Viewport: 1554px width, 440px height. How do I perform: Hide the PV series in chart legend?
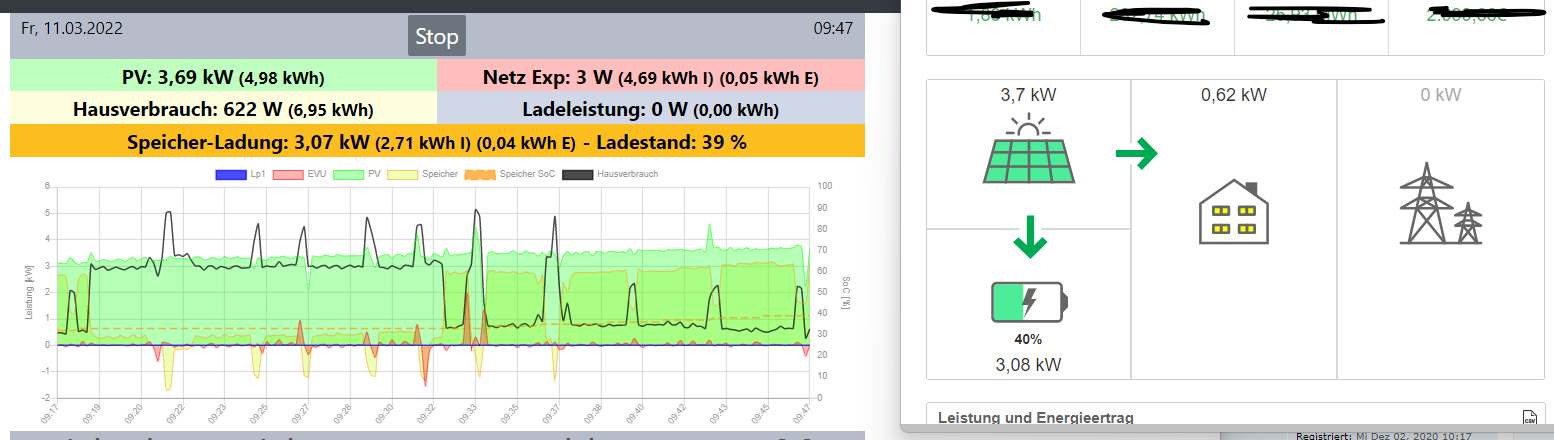click(355, 174)
